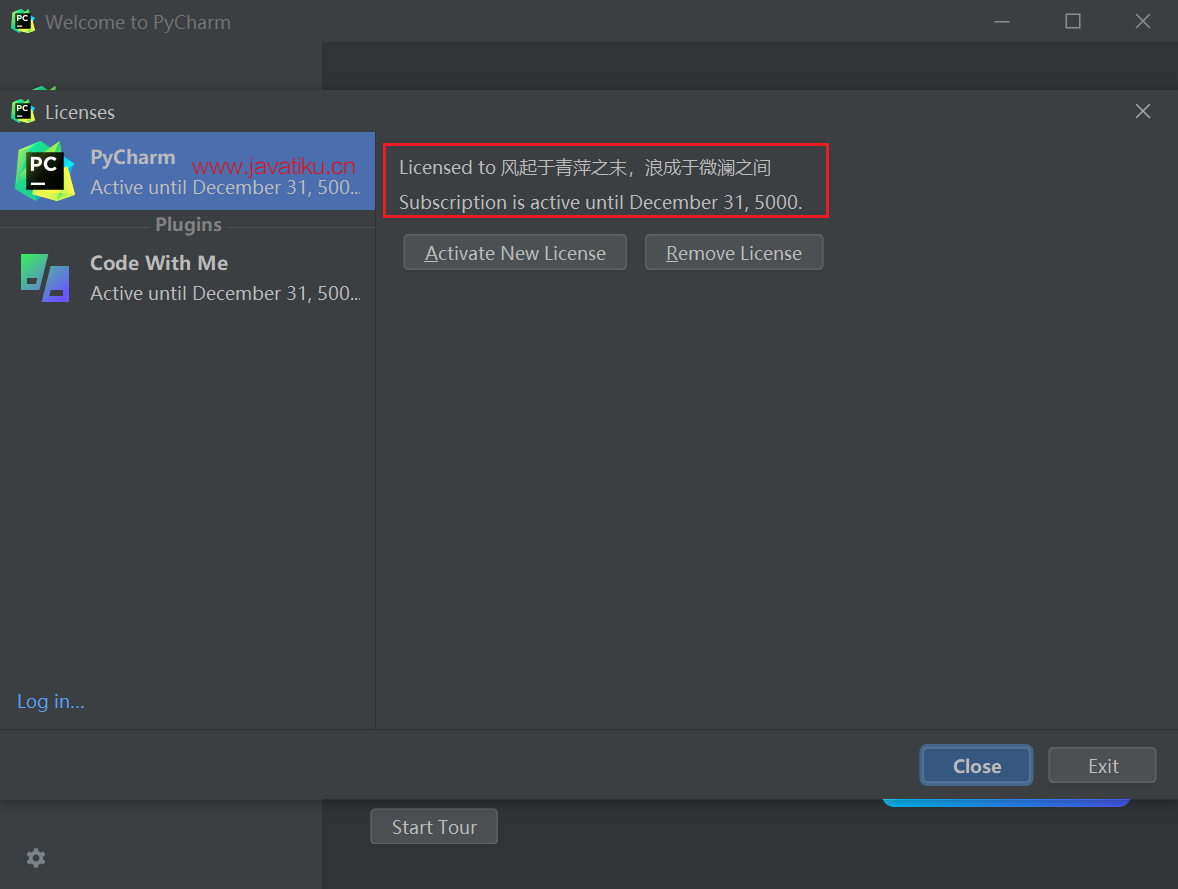
Task: Minimize the Welcome to PyCharm window
Action: pyautogui.click(x=1002, y=21)
